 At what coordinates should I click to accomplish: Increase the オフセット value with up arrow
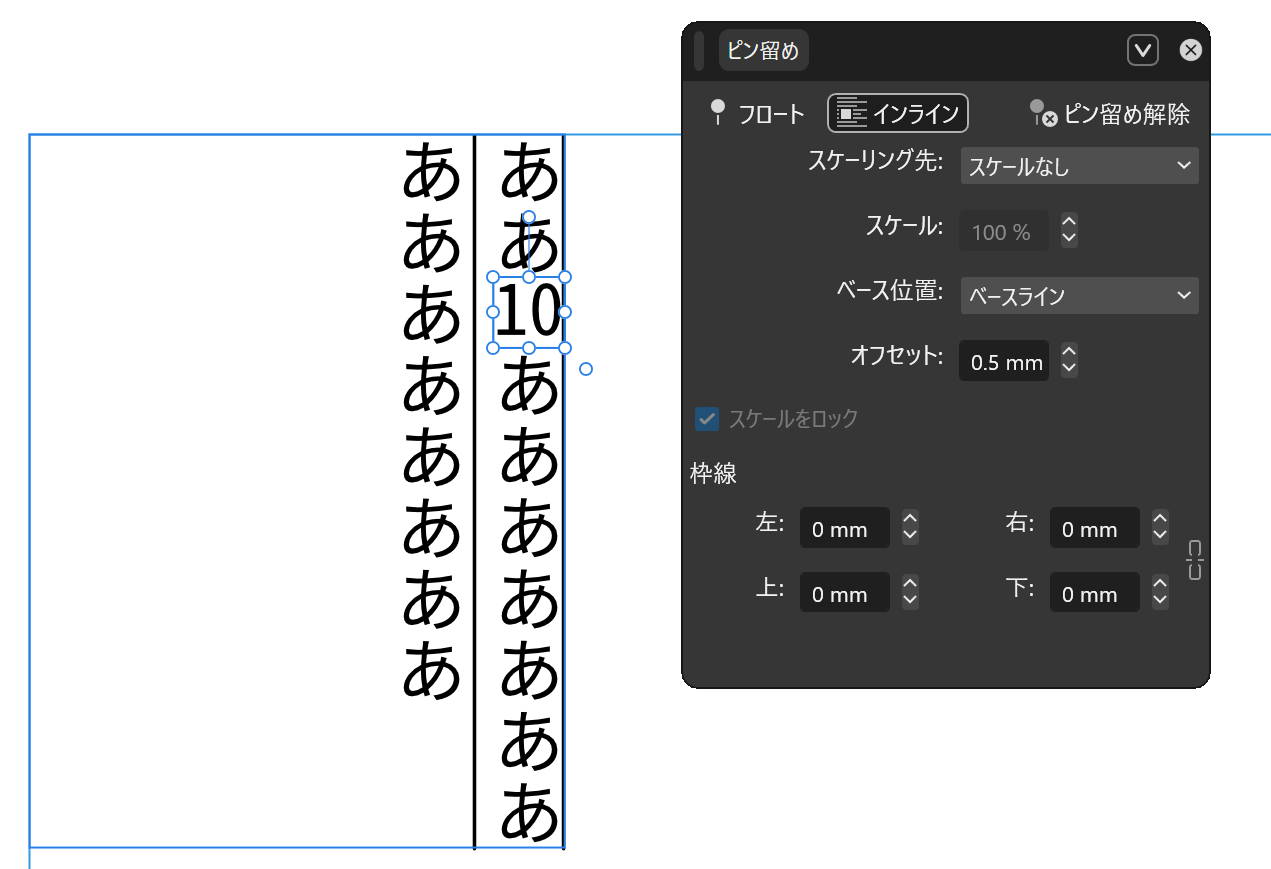(1068, 354)
